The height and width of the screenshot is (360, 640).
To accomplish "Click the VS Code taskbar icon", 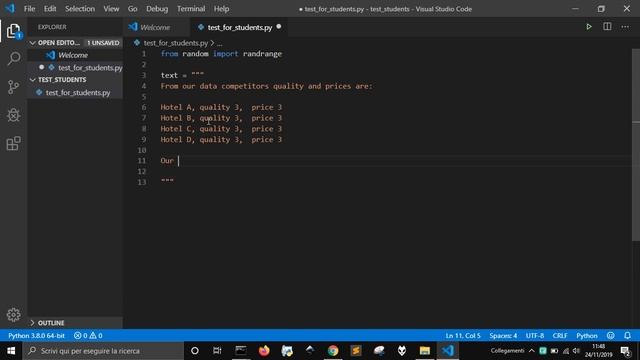I will (448, 351).
